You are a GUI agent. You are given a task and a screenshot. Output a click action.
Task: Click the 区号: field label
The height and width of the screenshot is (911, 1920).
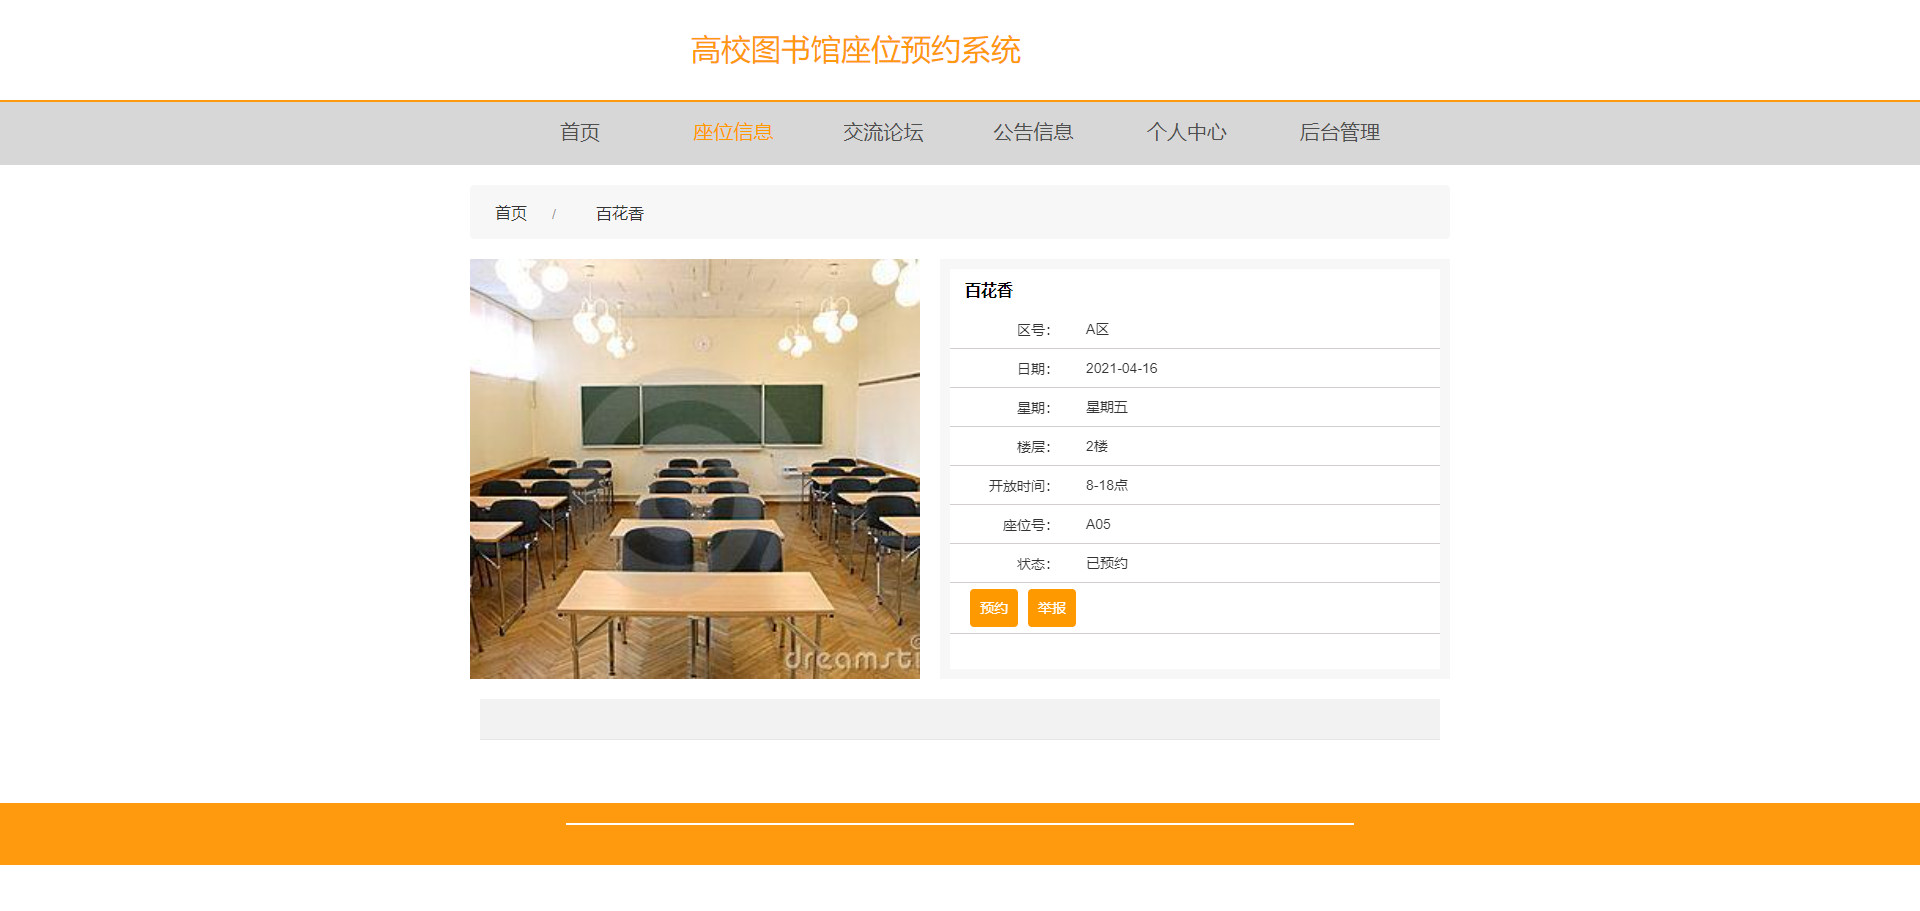tap(1033, 330)
